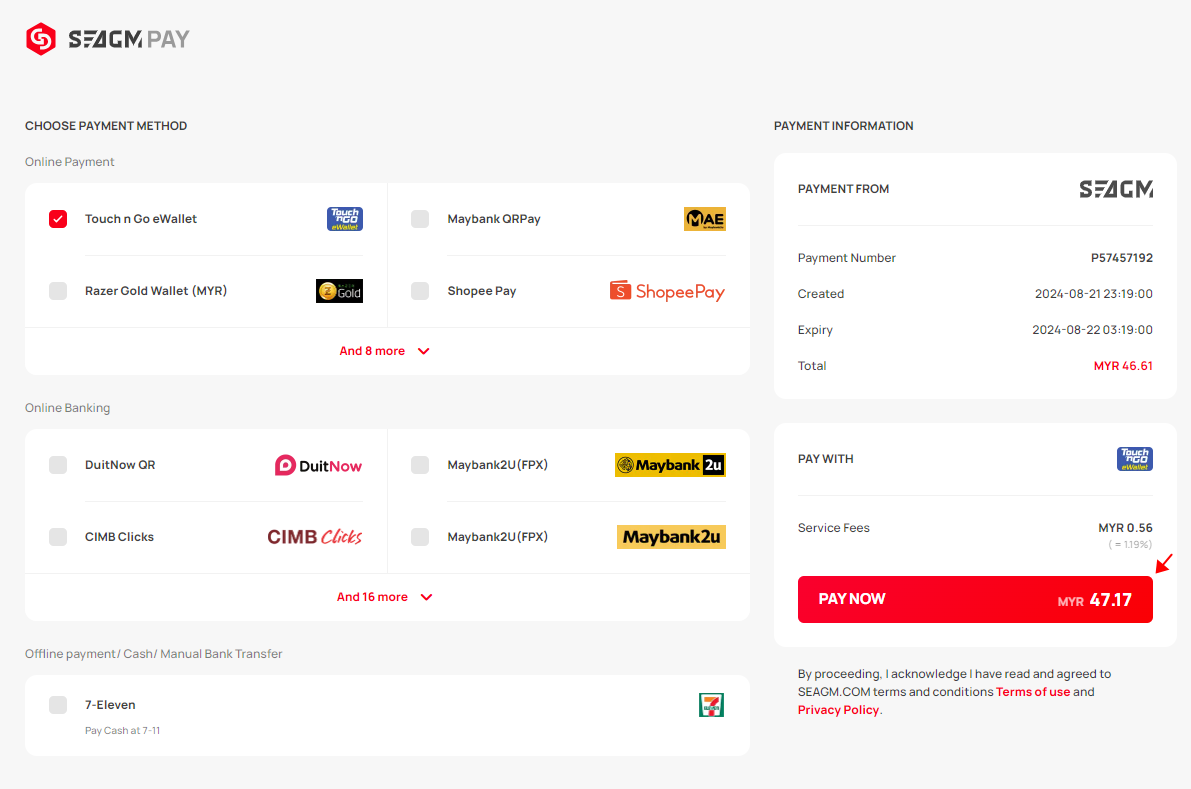
Task: Select the DuitNow QR checkbox
Action: click(x=58, y=465)
